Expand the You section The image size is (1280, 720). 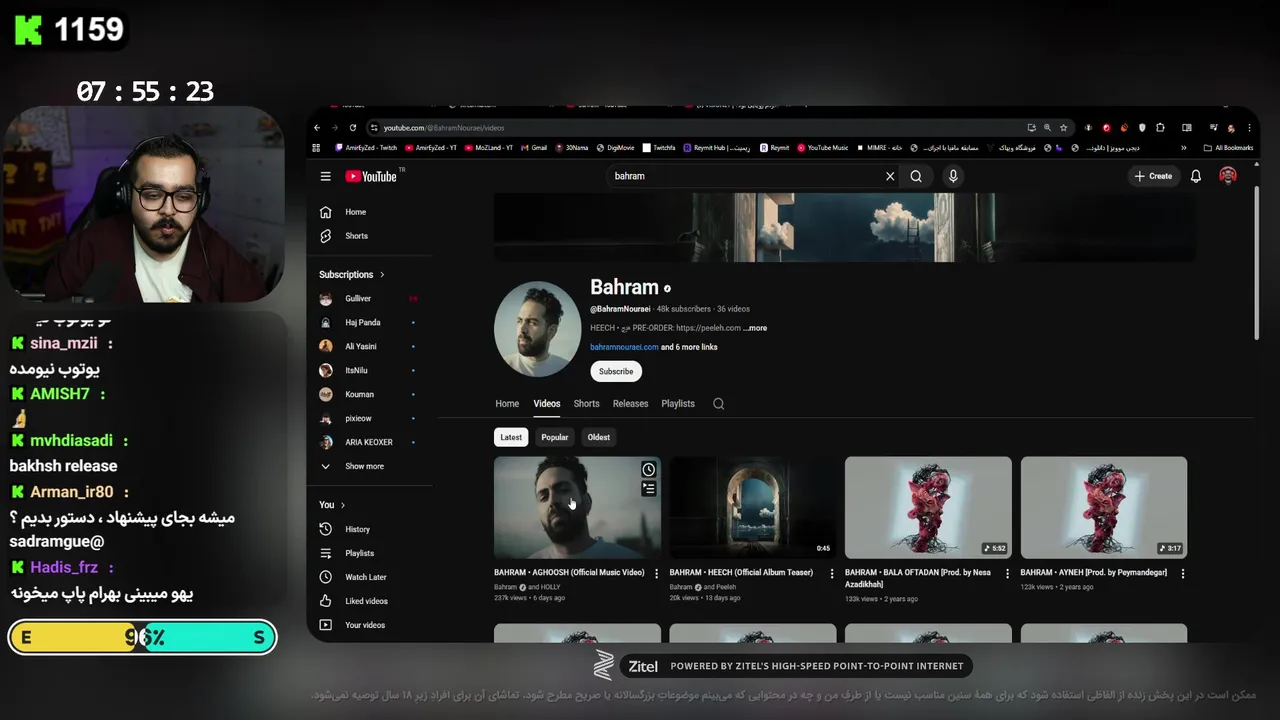(332, 505)
